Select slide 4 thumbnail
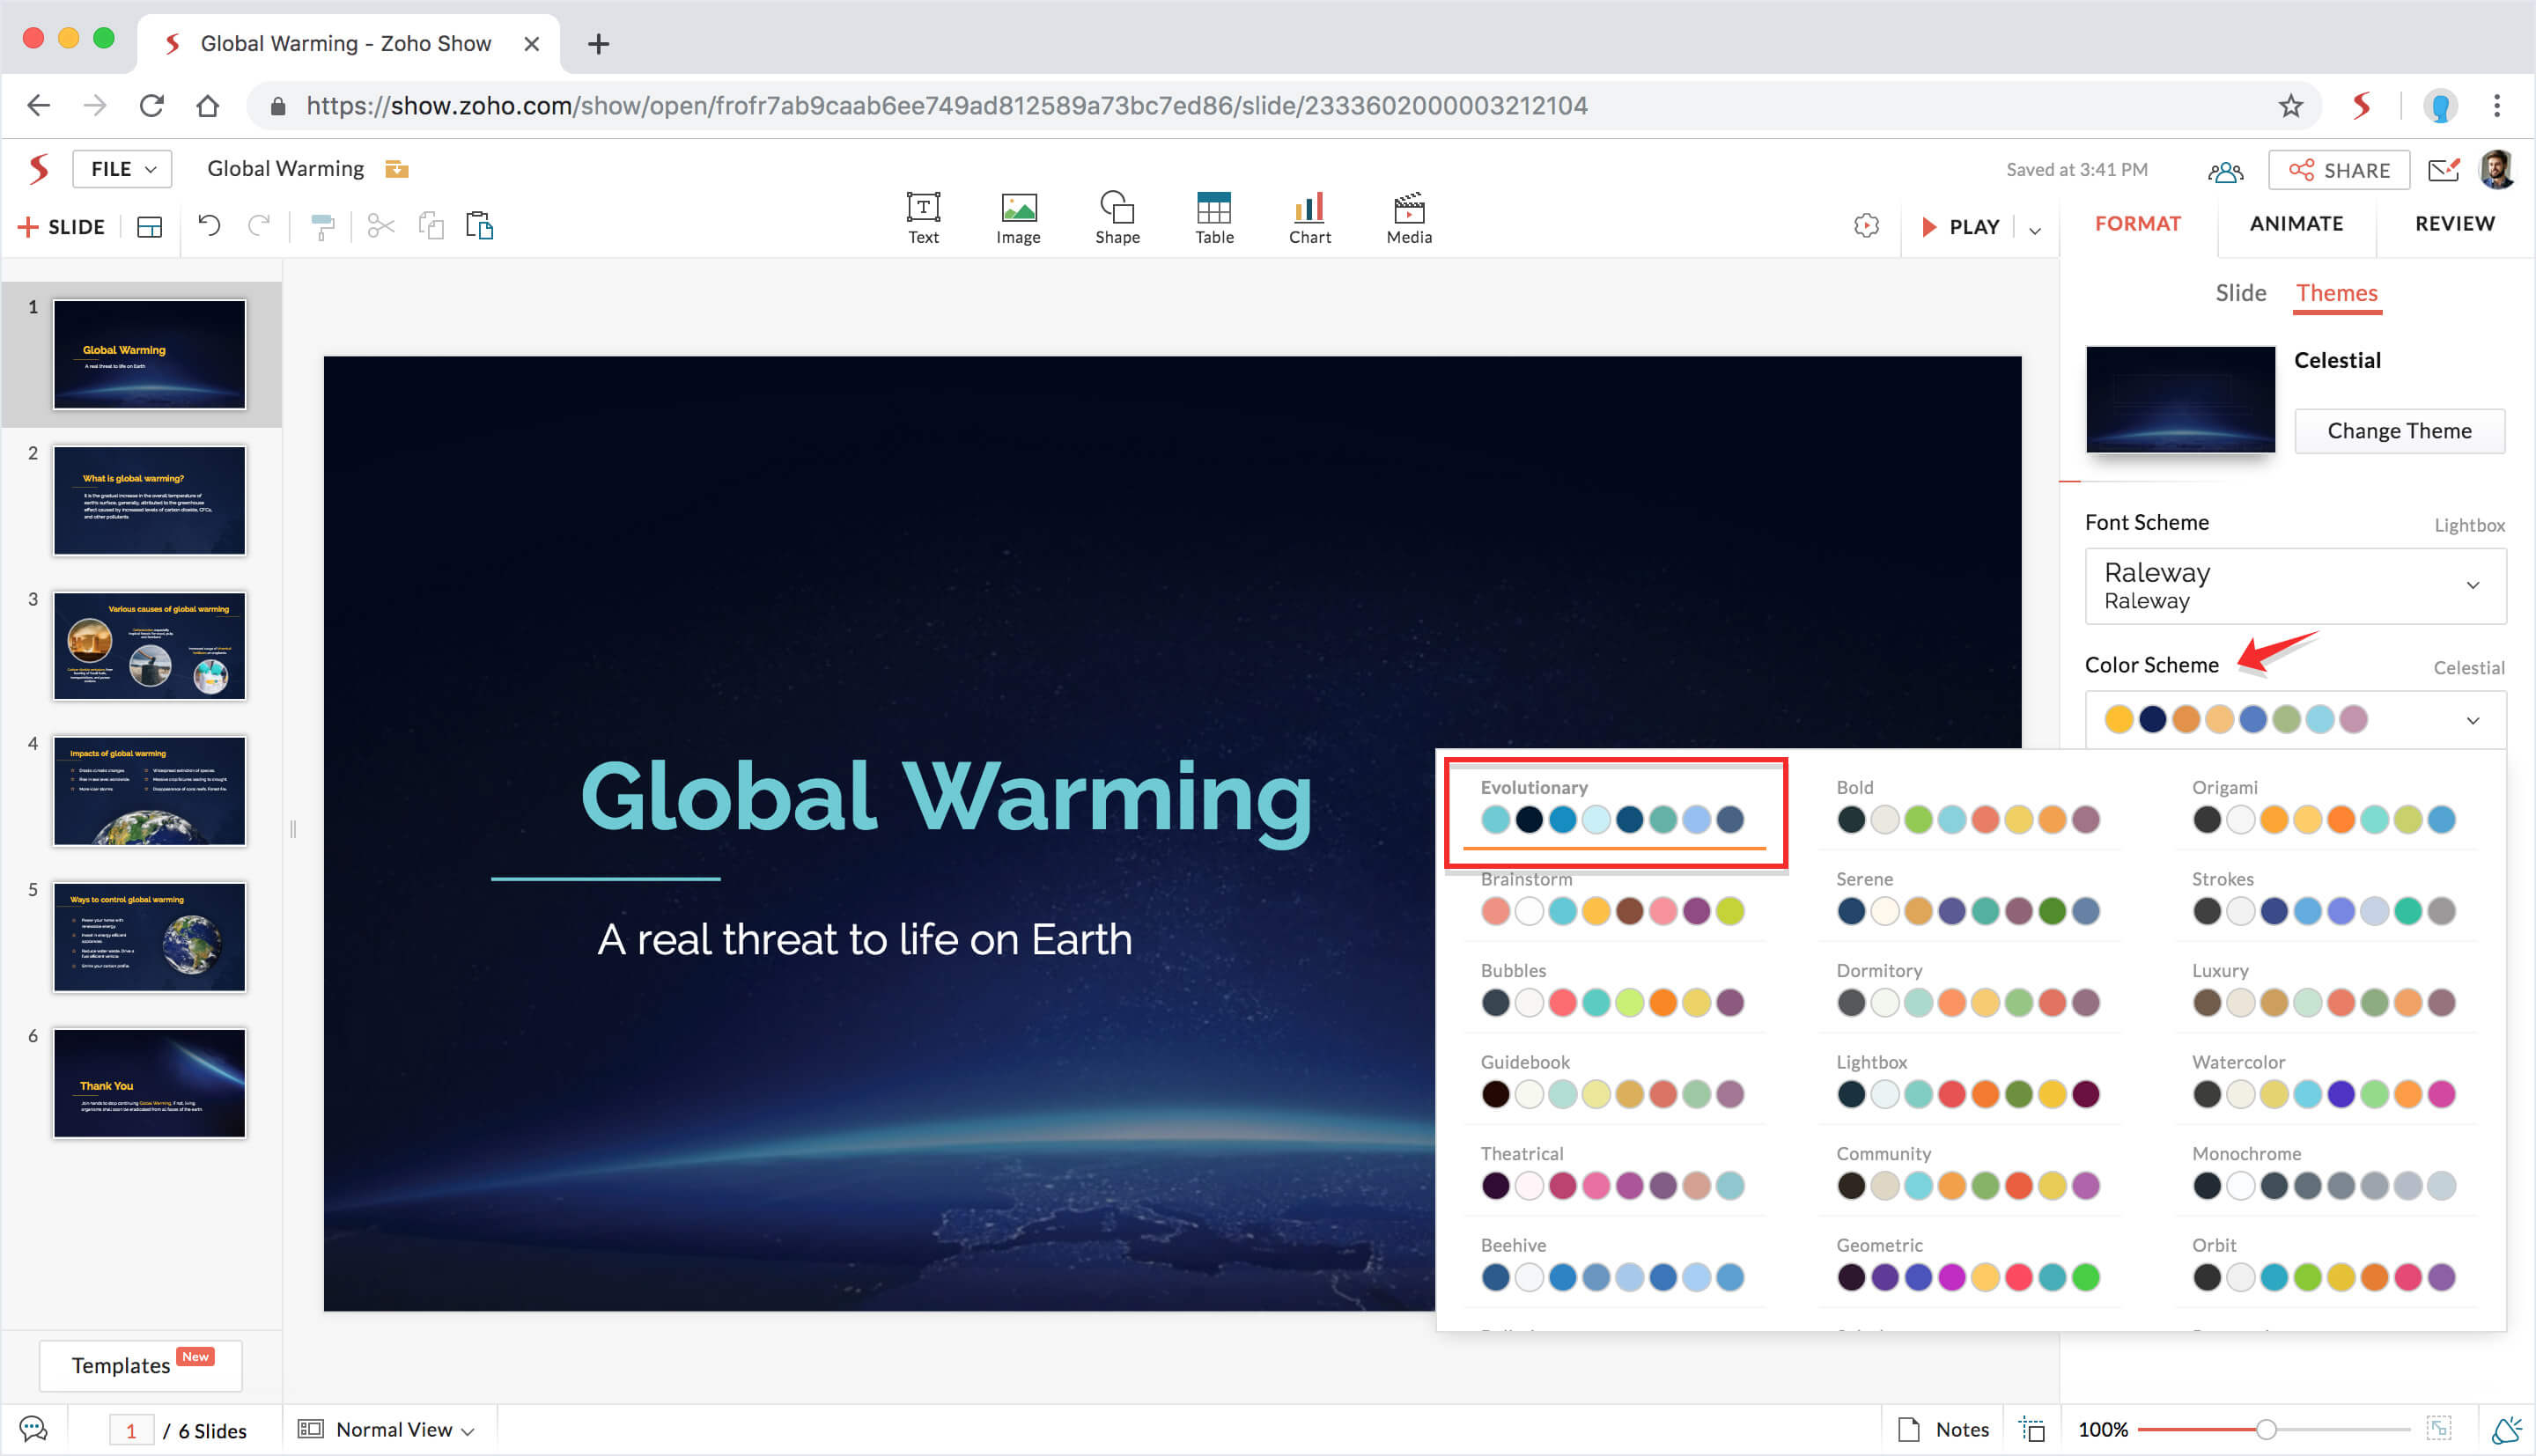Viewport: 2536px width, 1456px height. click(149, 791)
